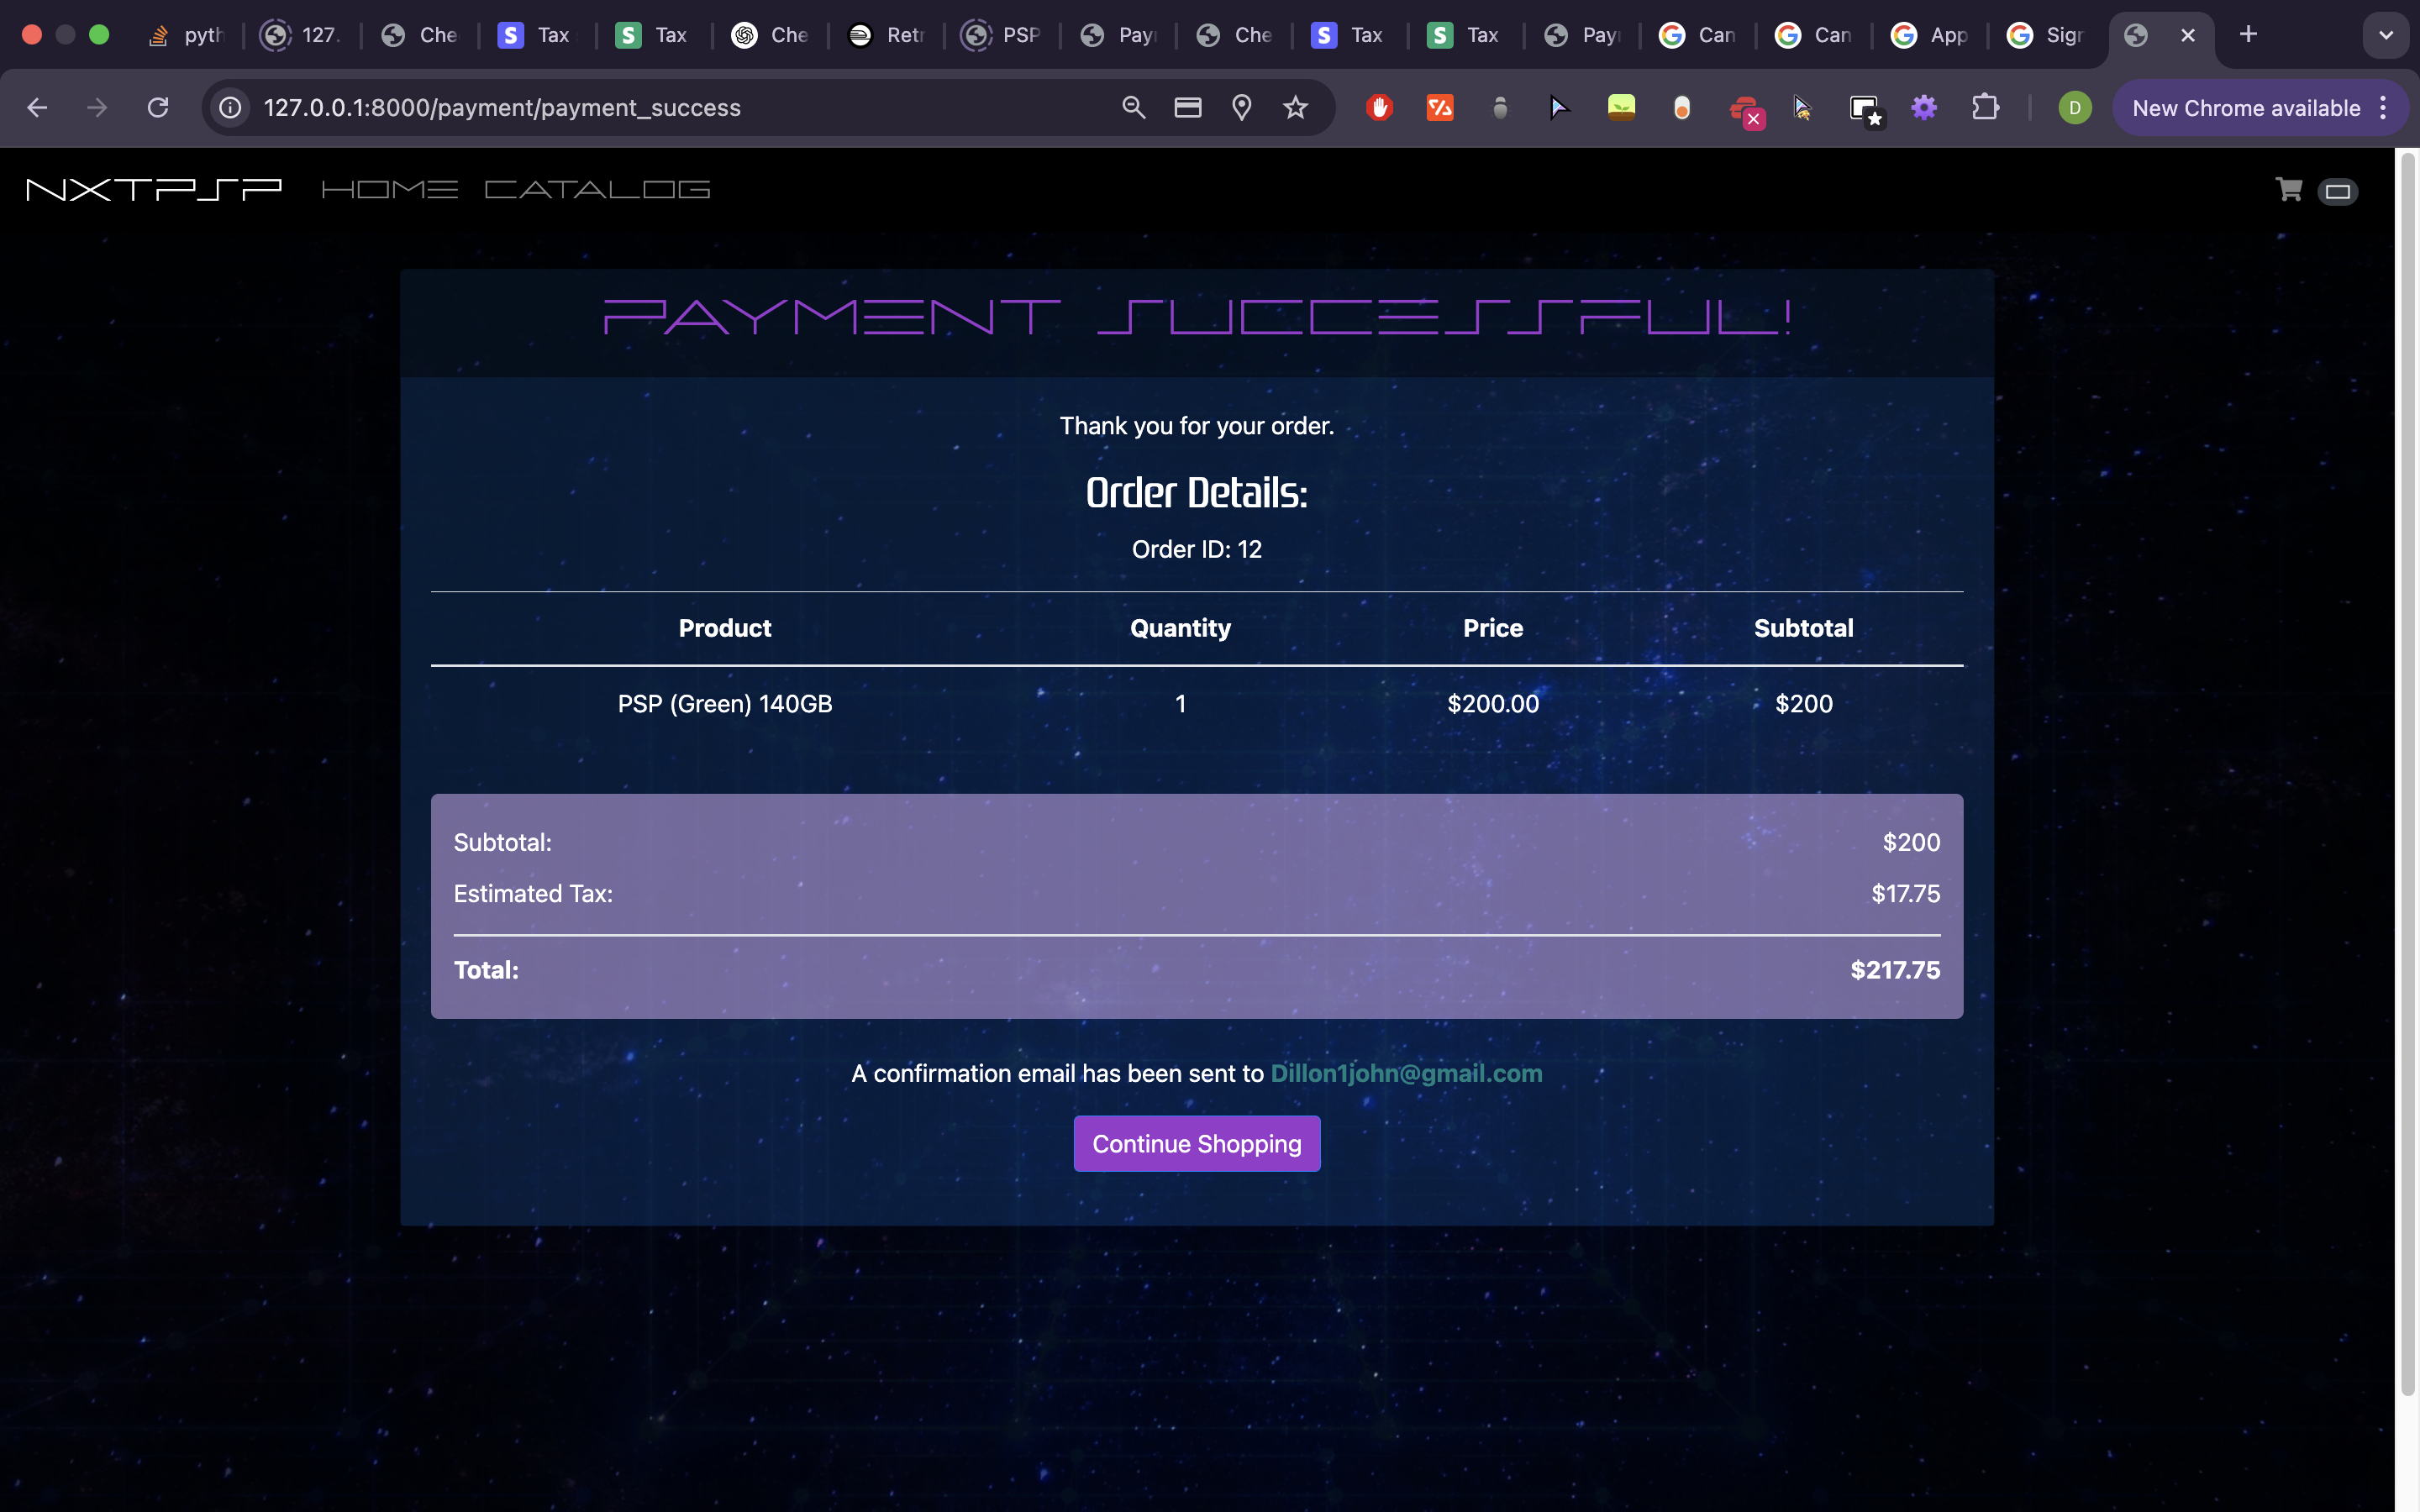The image size is (2420, 1512).
Task: Open Chrome three-dot menu
Action: click(2384, 108)
